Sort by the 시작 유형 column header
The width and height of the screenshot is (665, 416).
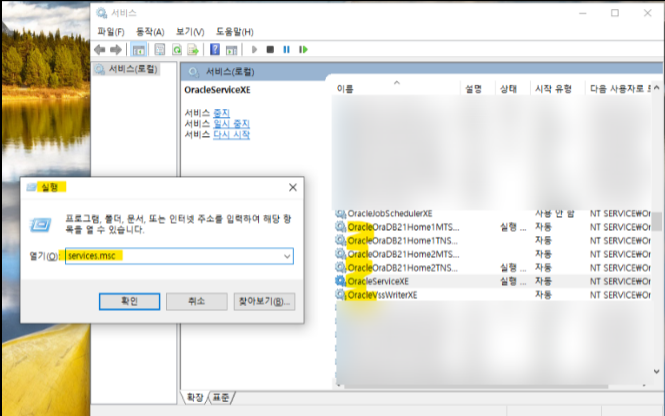[x=557, y=89]
